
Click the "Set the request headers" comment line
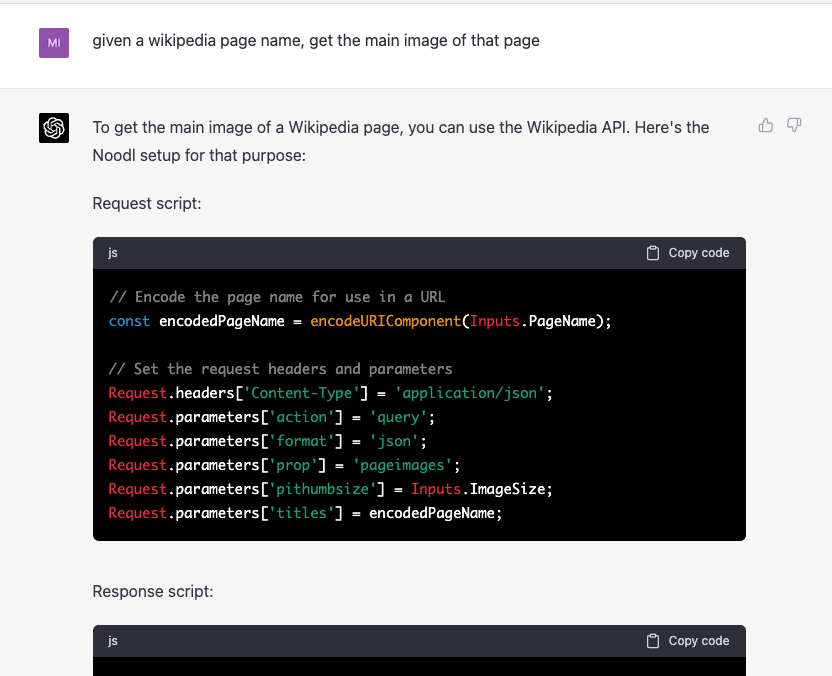pos(281,369)
